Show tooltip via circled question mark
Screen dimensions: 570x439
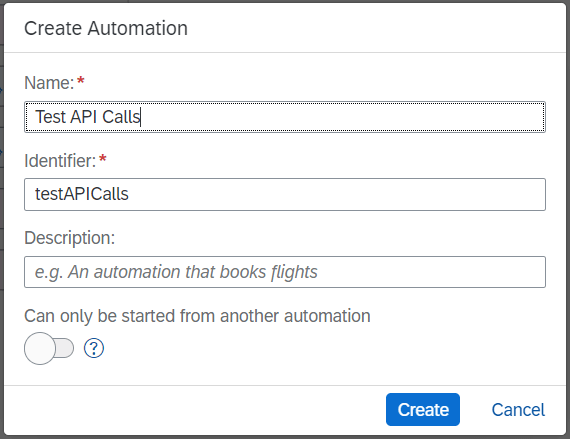(x=94, y=348)
